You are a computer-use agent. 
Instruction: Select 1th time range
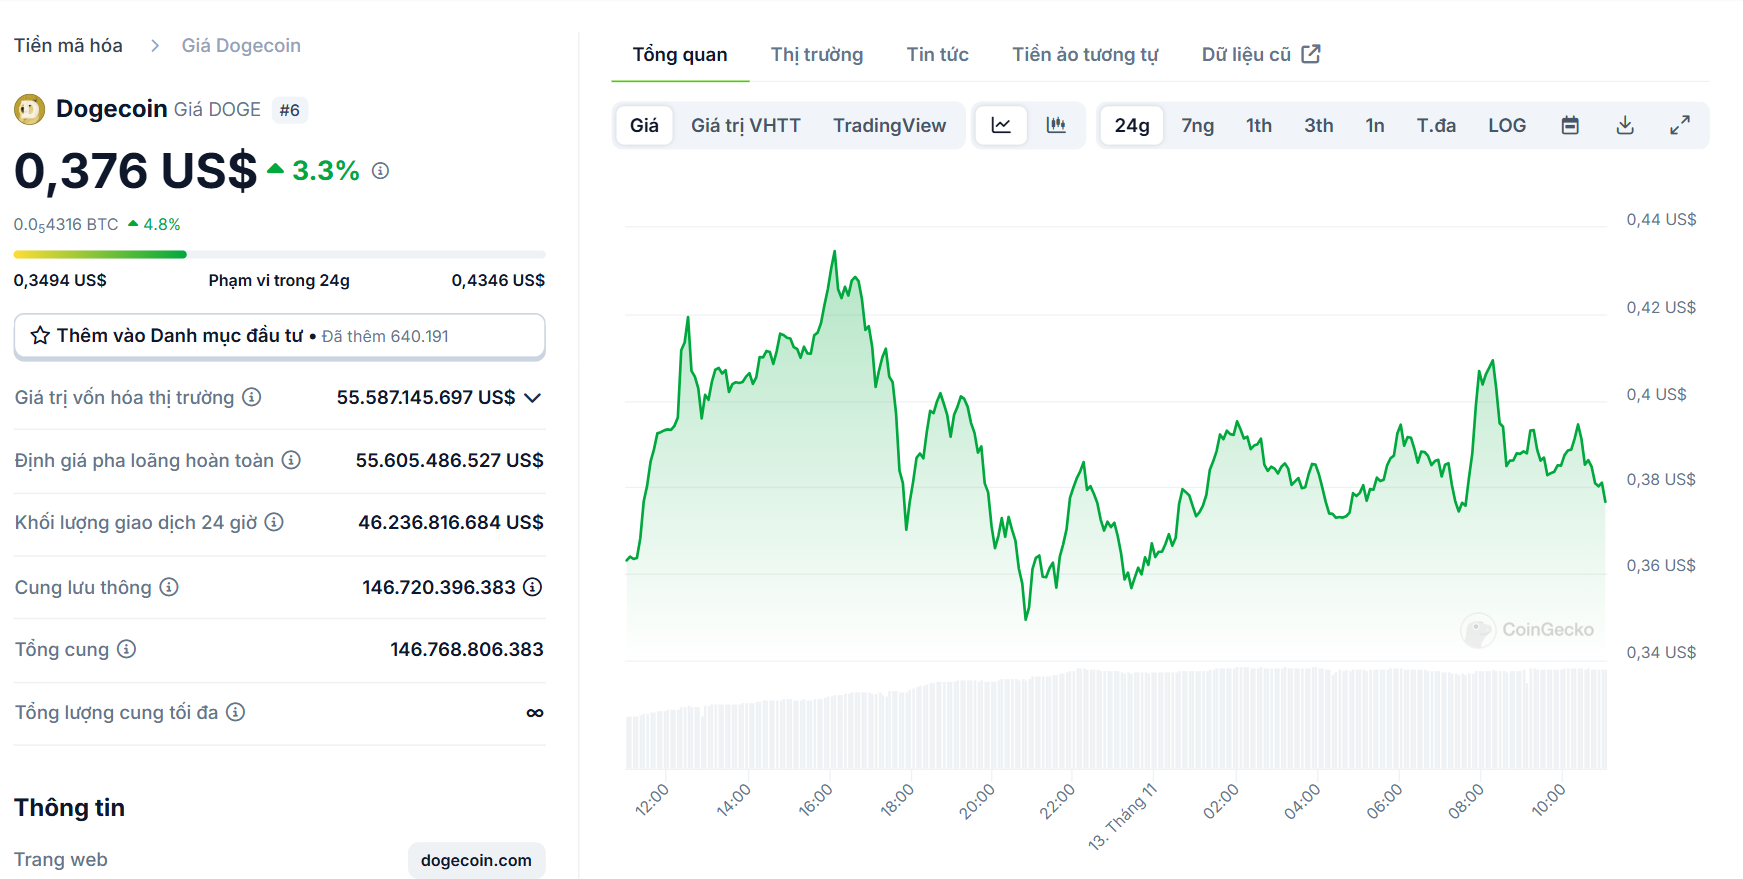click(x=1259, y=125)
